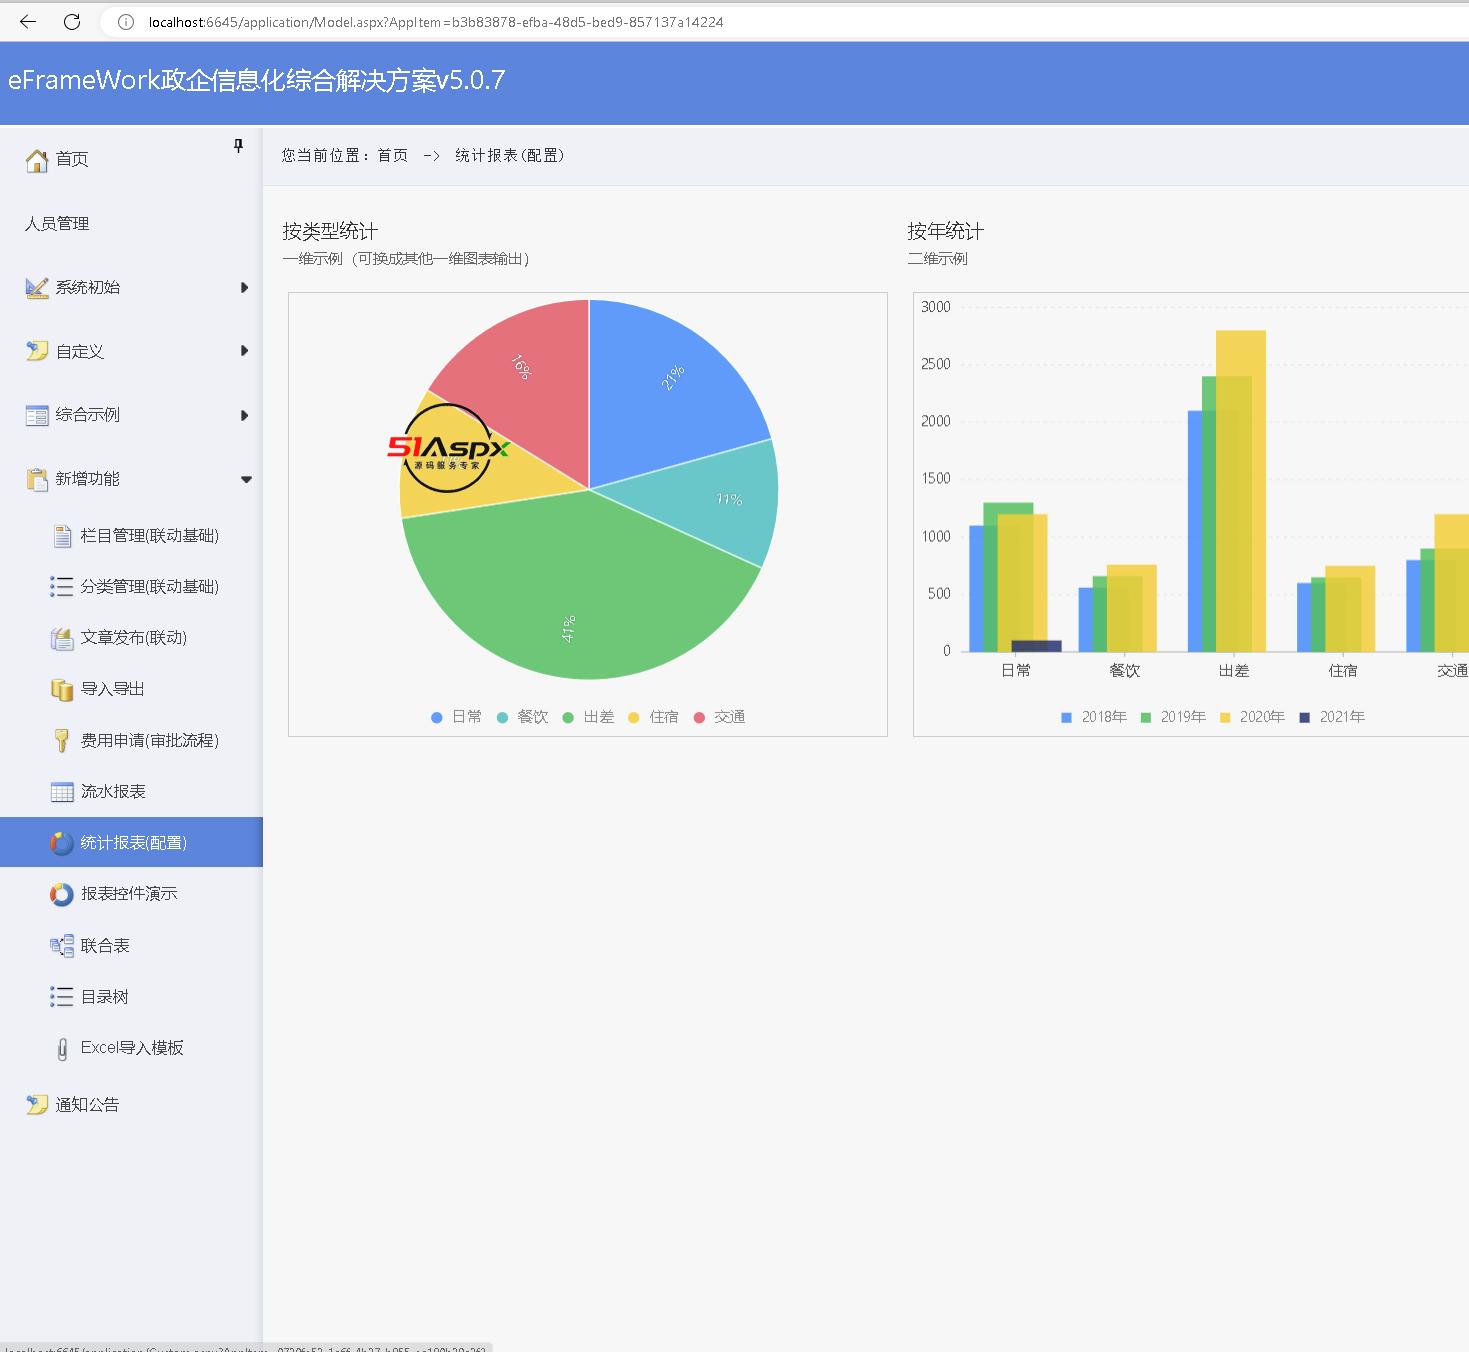The height and width of the screenshot is (1352, 1469).
Task: Open 栏目管理(联动基础) document icon
Action: click(62, 536)
